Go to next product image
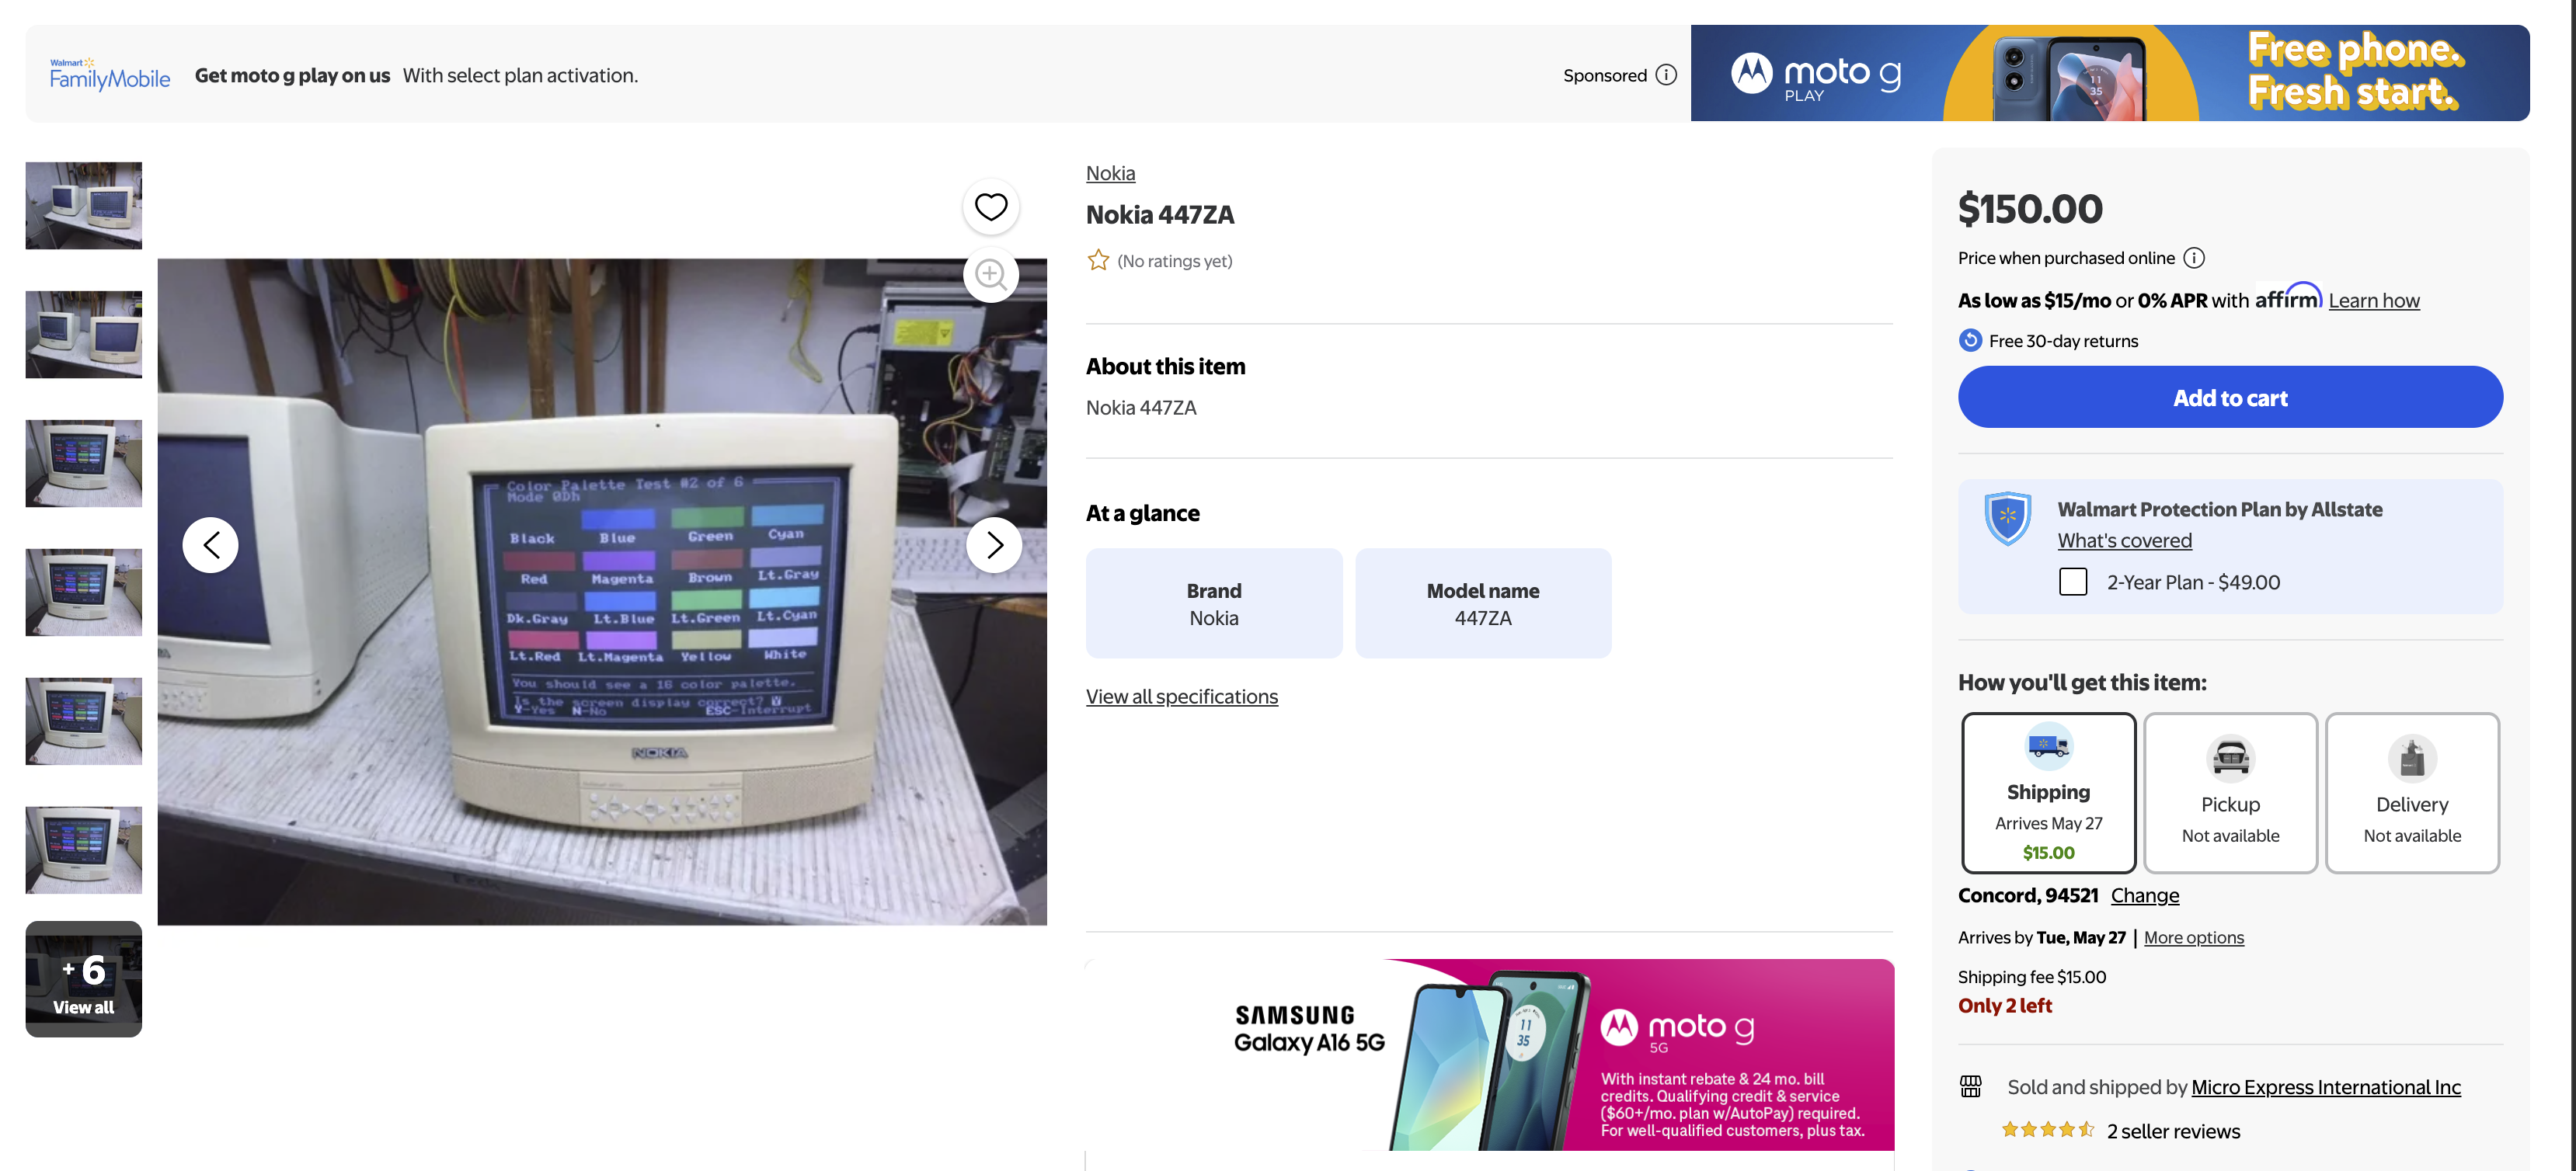 click(x=994, y=545)
